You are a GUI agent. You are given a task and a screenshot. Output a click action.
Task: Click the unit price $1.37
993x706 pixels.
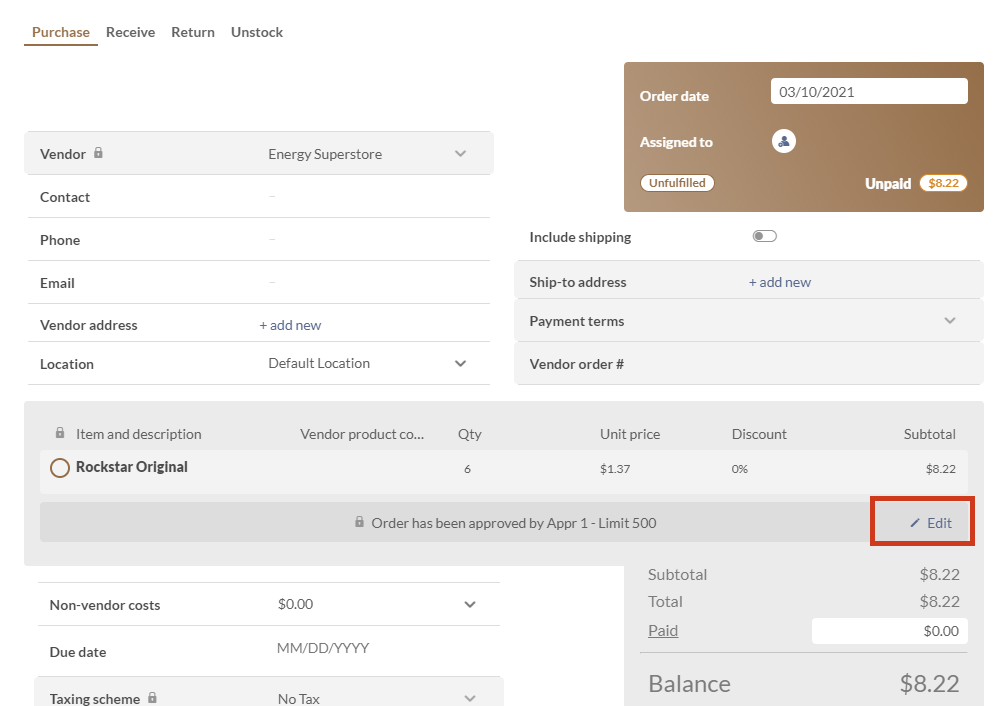click(615, 469)
